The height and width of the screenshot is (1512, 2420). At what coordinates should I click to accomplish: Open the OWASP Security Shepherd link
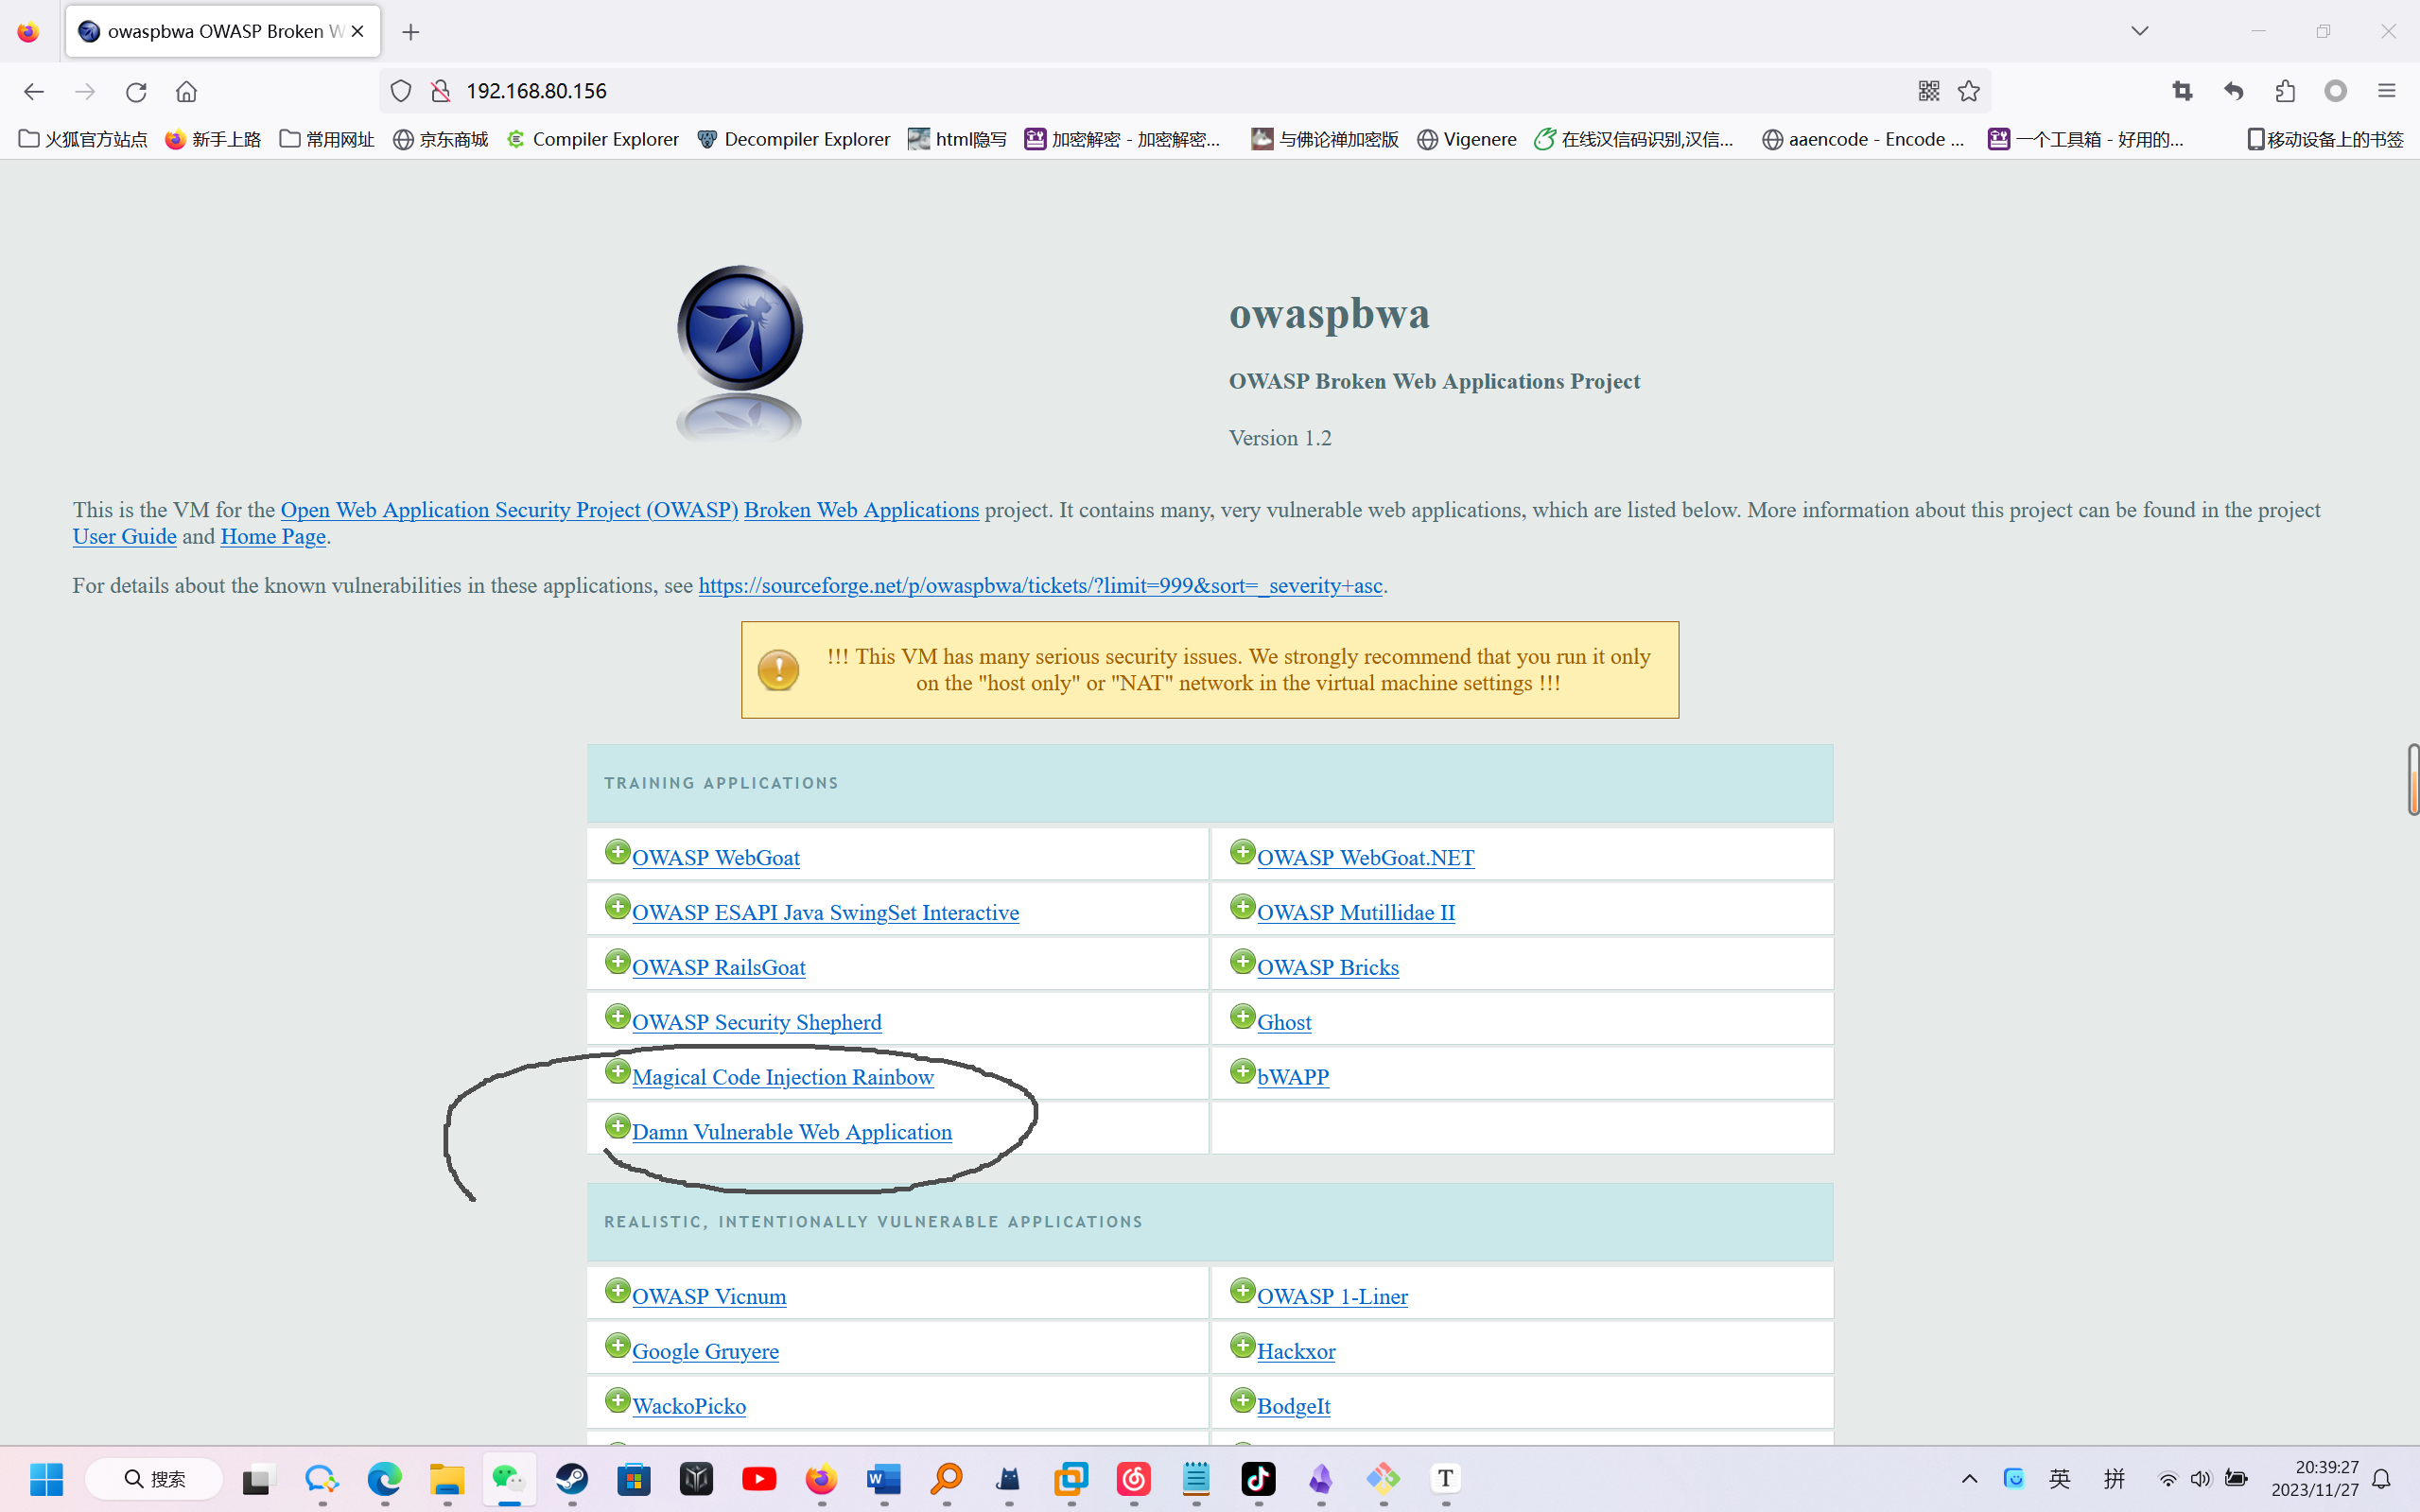[x=757, y=1023]
